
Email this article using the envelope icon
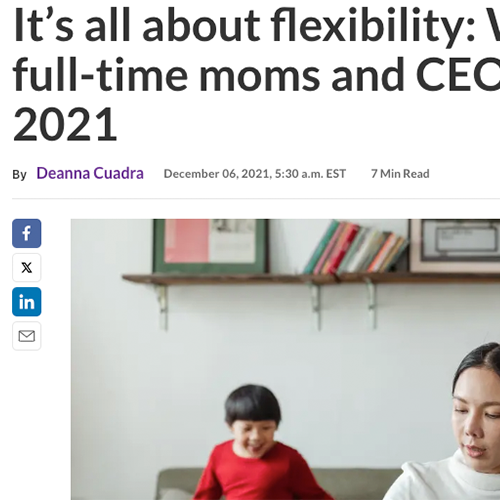point(27,336)
